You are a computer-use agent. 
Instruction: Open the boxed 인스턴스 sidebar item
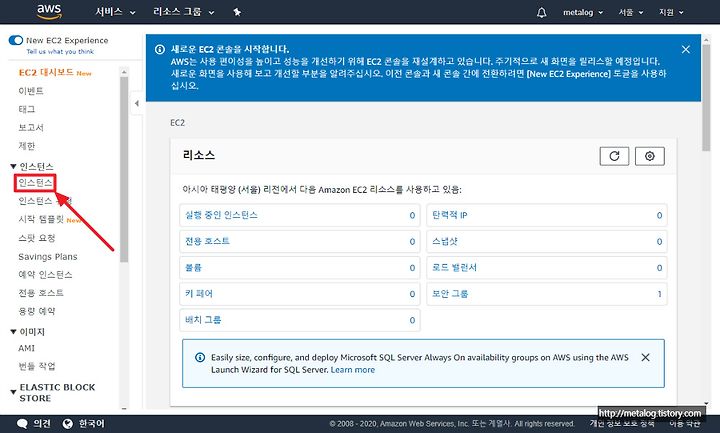pos(35,183)
